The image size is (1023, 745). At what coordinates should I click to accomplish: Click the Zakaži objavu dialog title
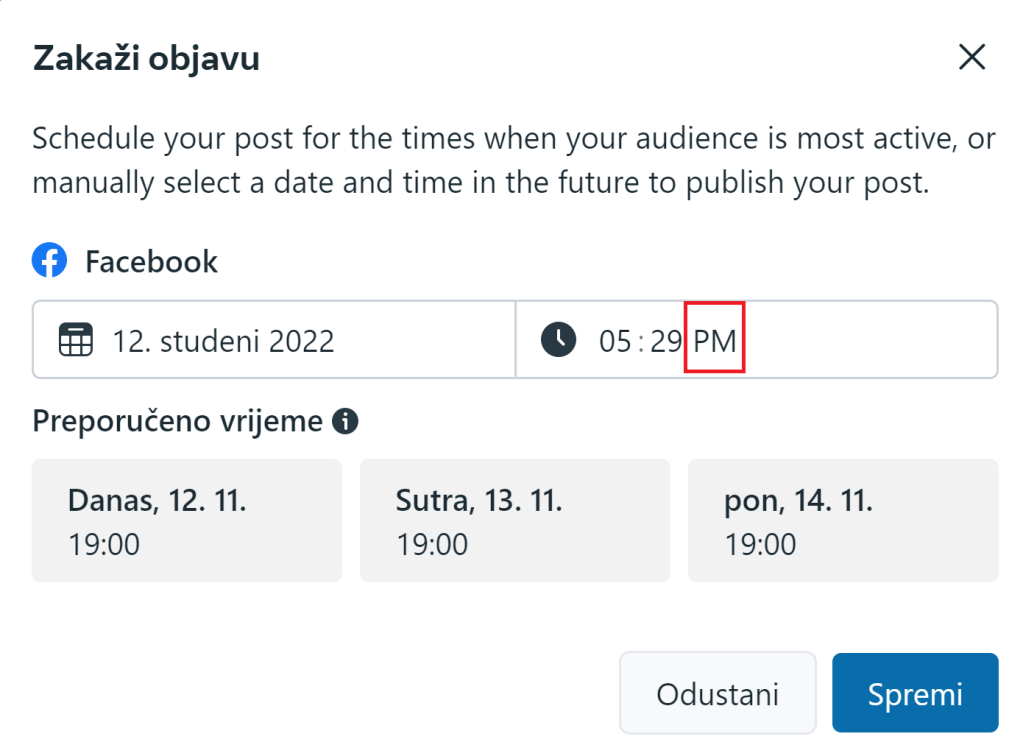pyautogui.click(x=146, y=59)
